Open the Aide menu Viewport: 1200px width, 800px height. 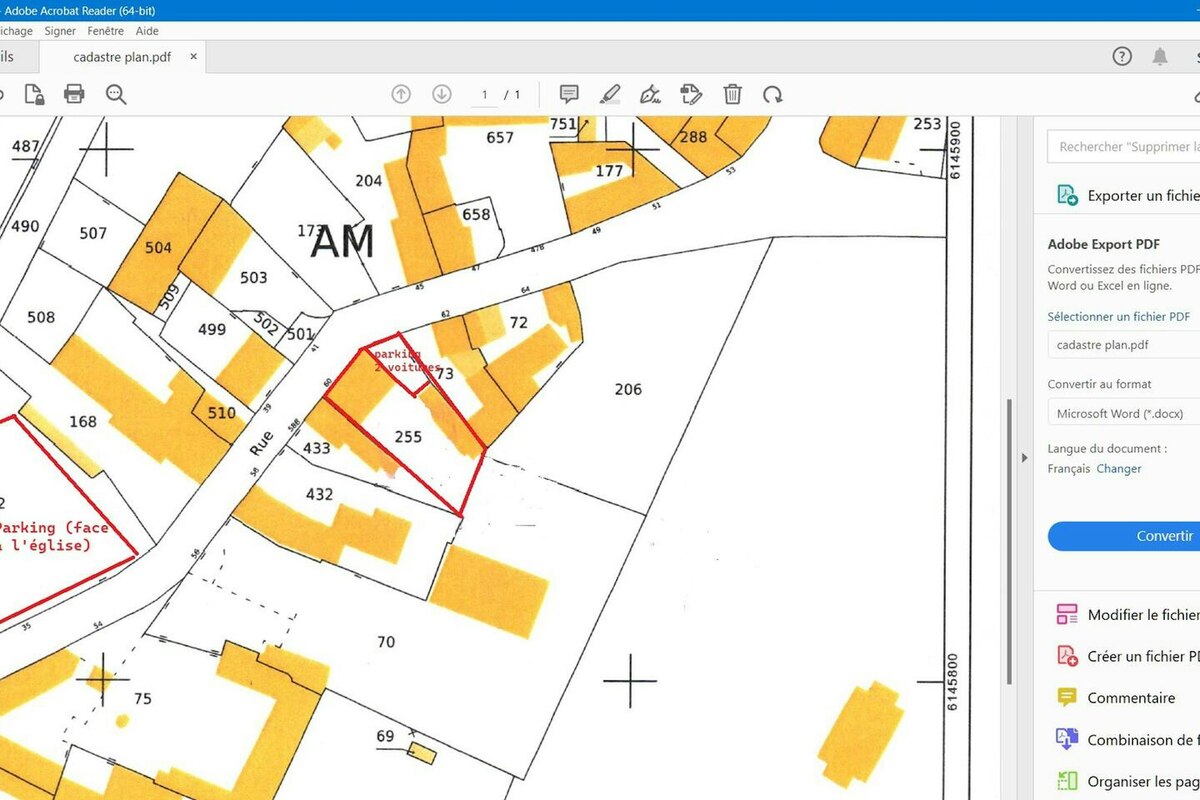click(147, 31)
